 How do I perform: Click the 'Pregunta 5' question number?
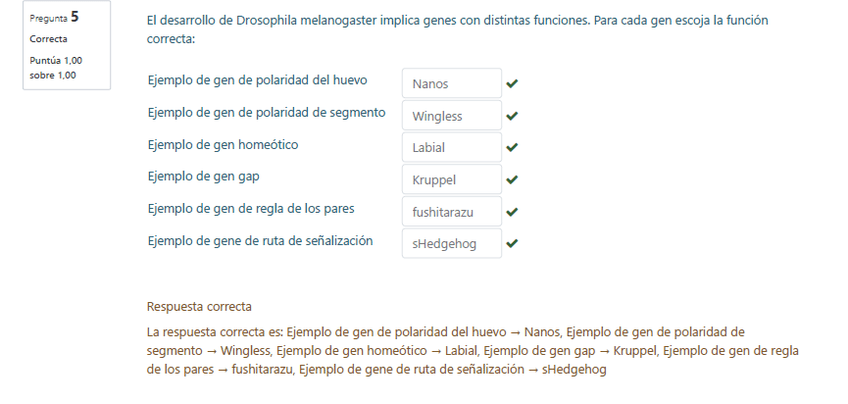(x=54, y=17)
